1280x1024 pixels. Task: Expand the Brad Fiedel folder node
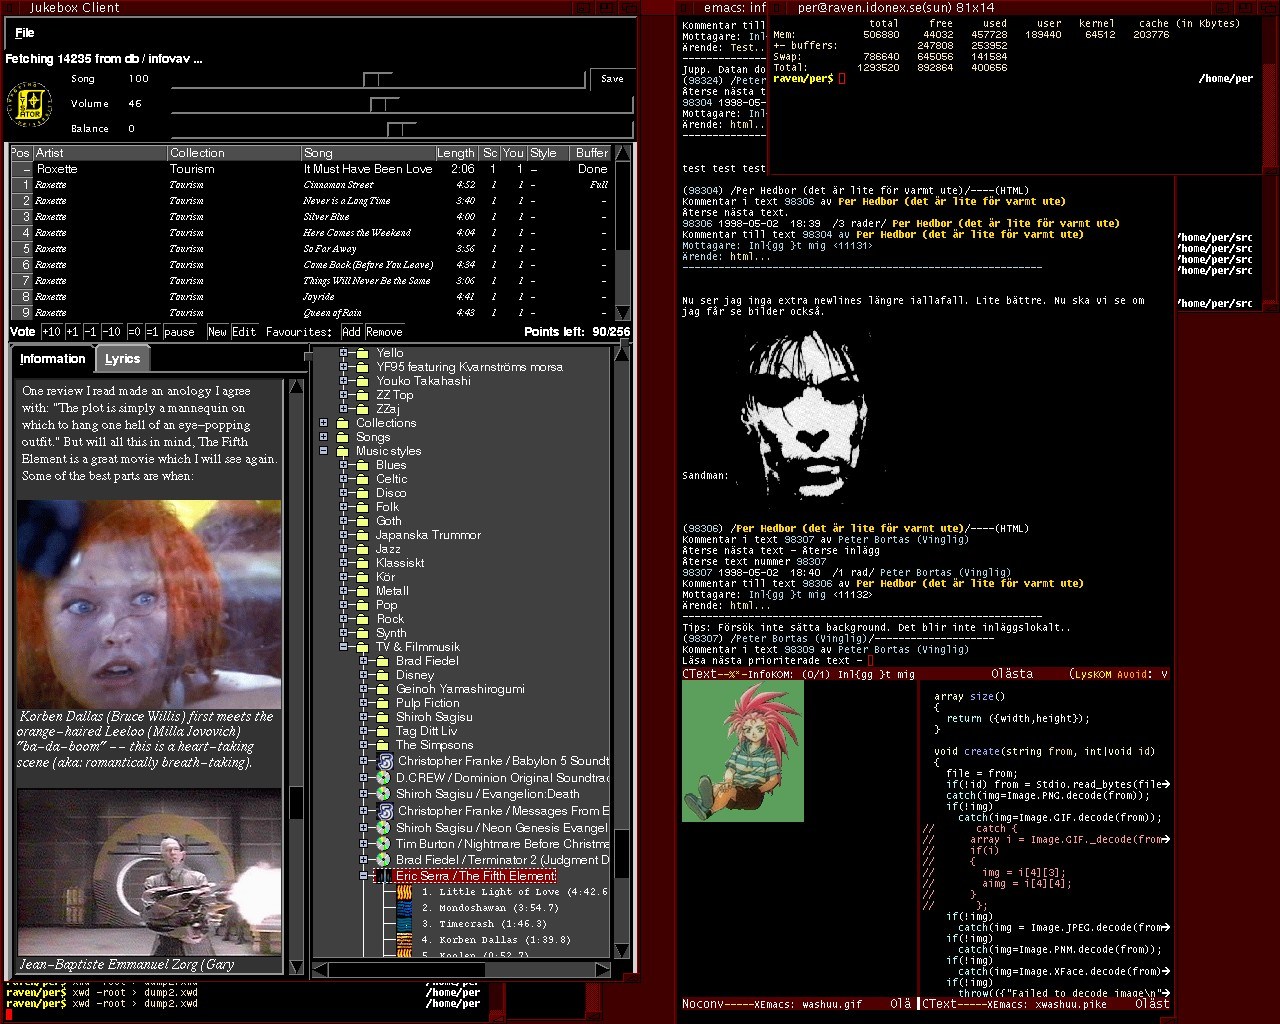tap(363, 661)
